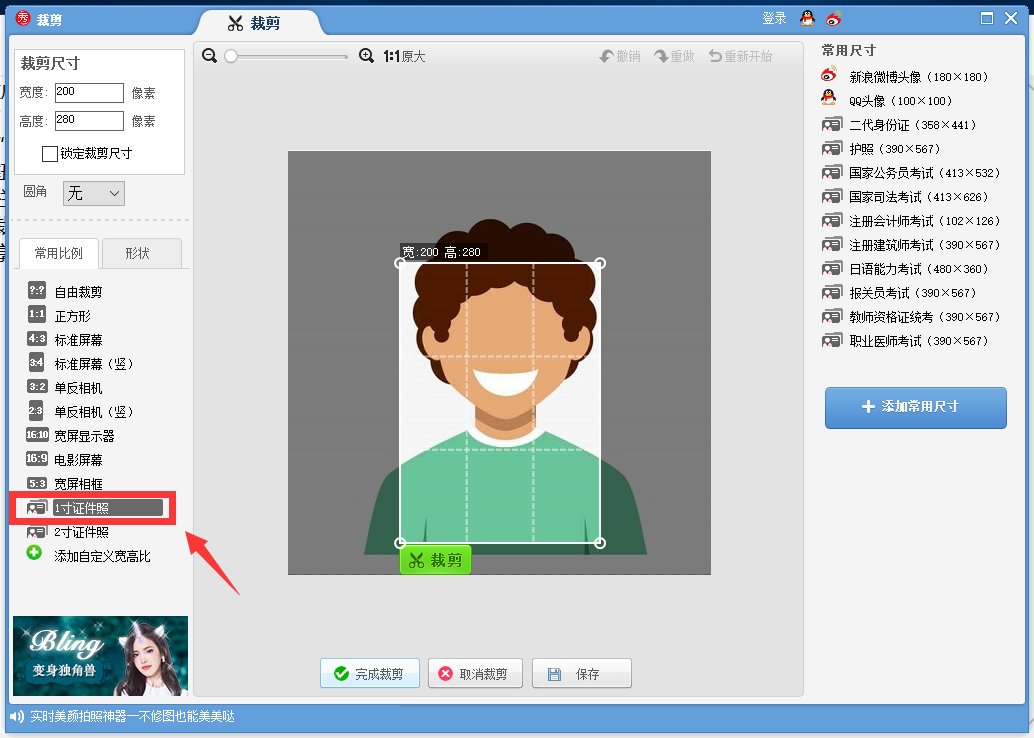Select the 新浪微博头像 (180×180) preset
This screenshot has height=738, width=1034.
(x=905, y=77)
